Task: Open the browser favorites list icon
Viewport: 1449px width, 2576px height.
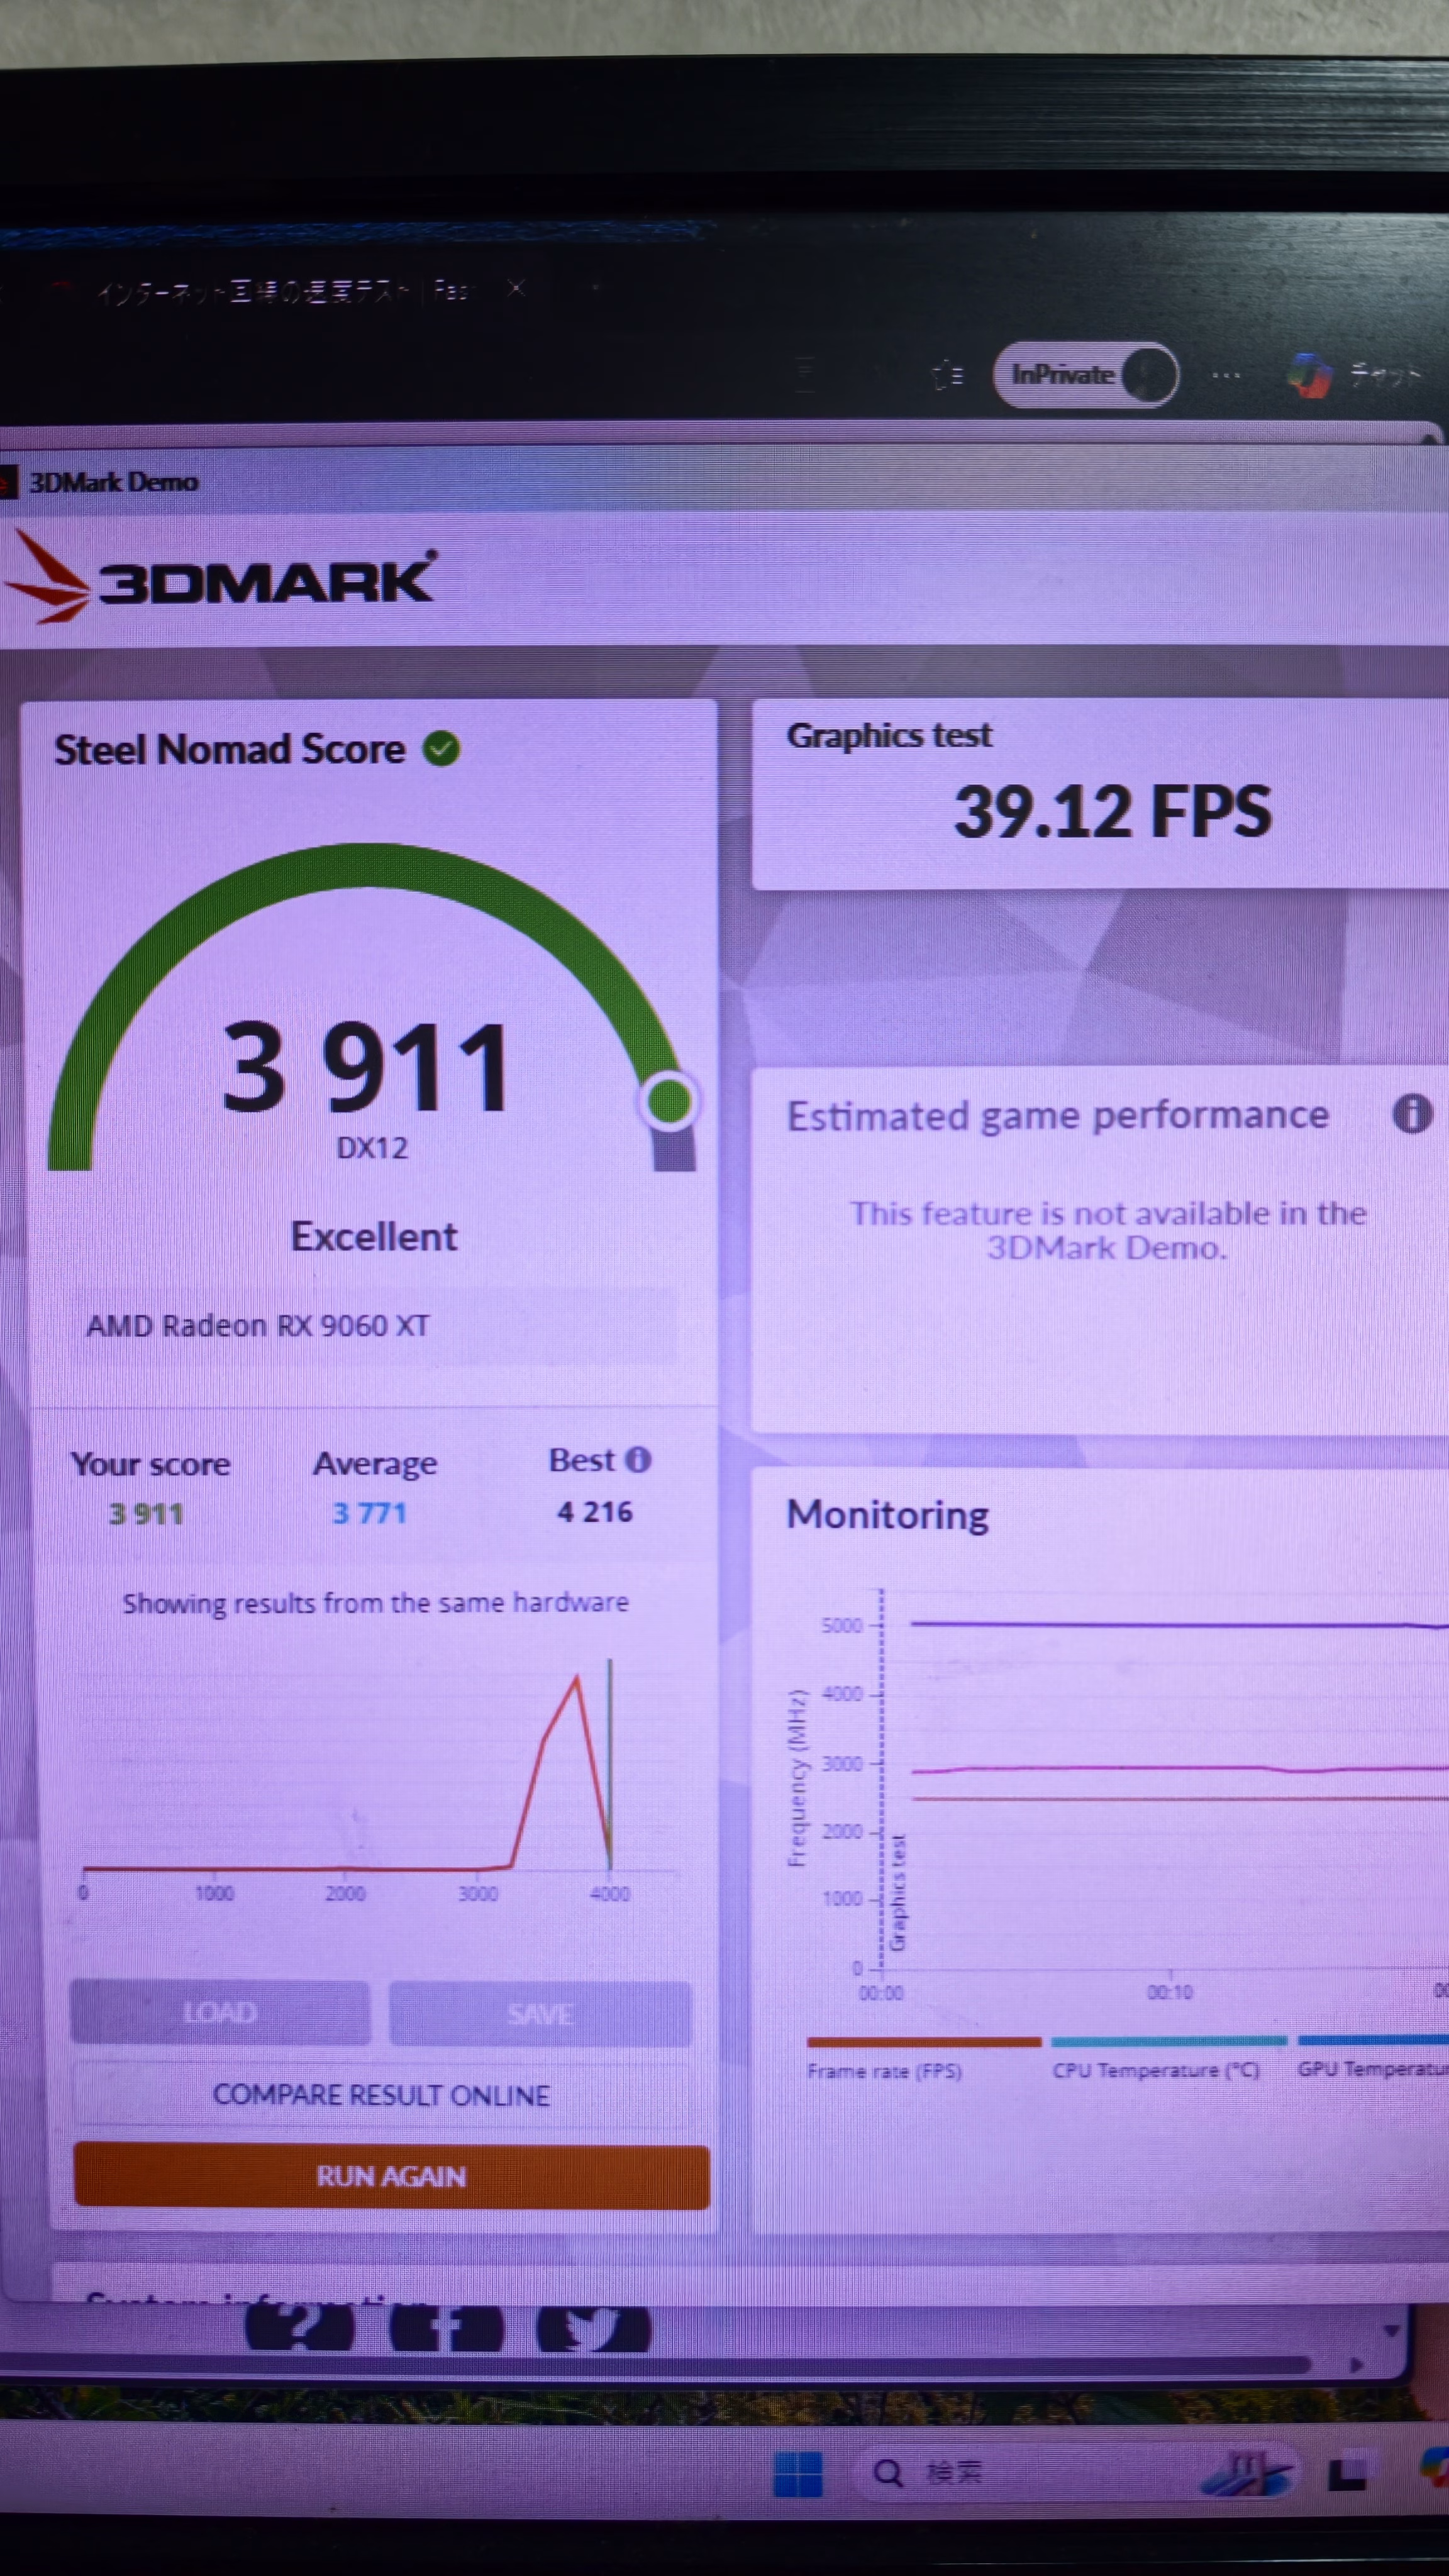Action: 948,375
